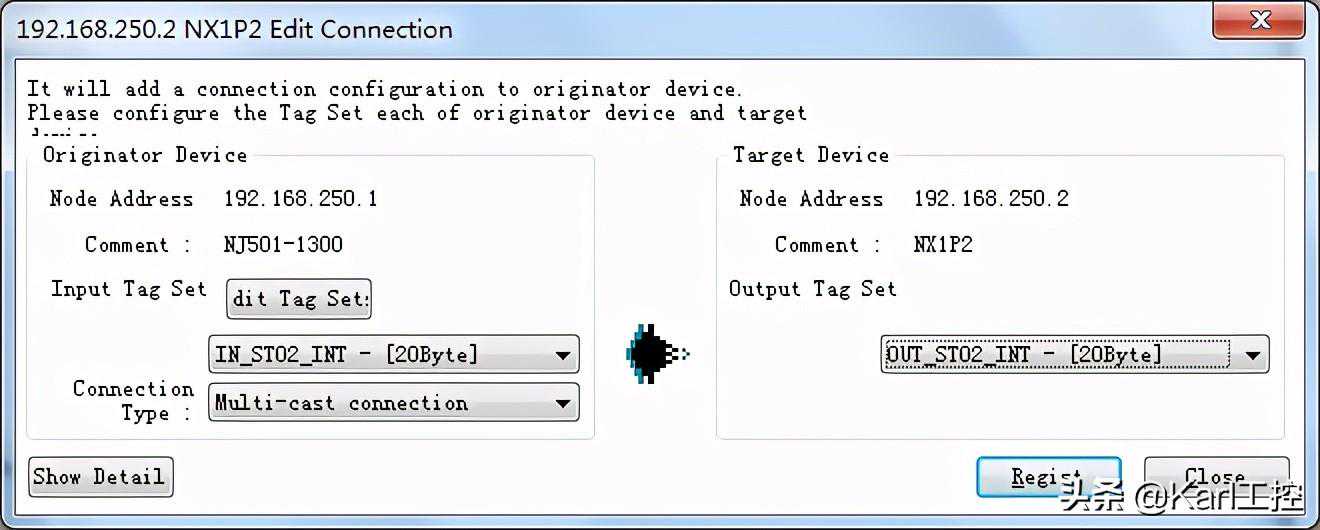This screenshot has height=530, width=1320.
Task: Click the Regist button
Action: (x=1048, y=477)
